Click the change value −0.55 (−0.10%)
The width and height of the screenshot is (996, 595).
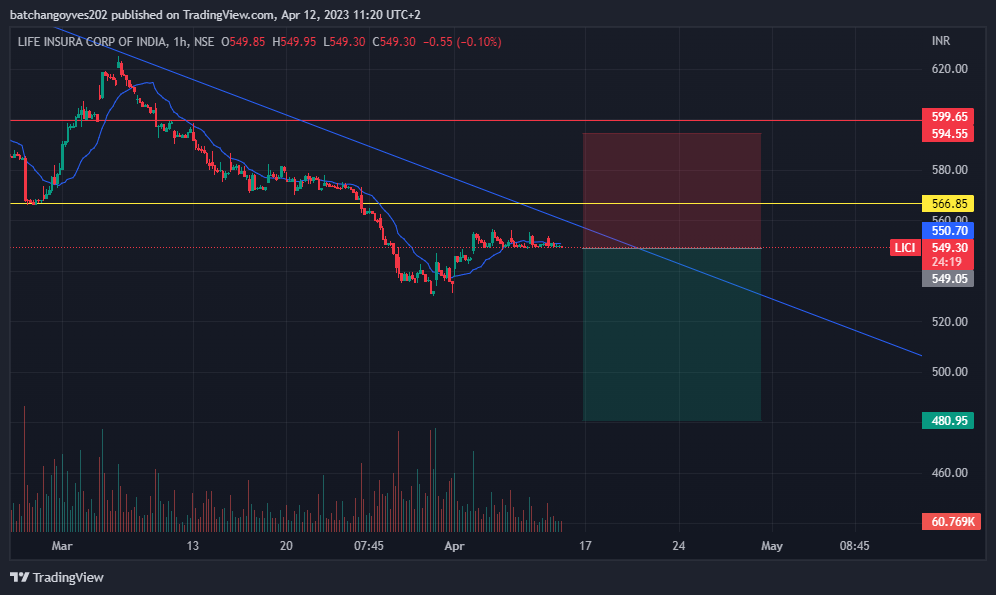[x=462, y=42]
